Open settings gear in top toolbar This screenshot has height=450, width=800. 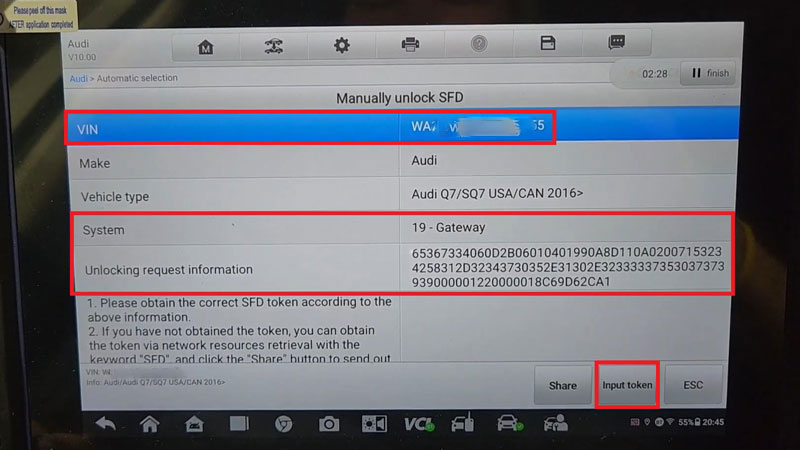[x=342, y=46]
